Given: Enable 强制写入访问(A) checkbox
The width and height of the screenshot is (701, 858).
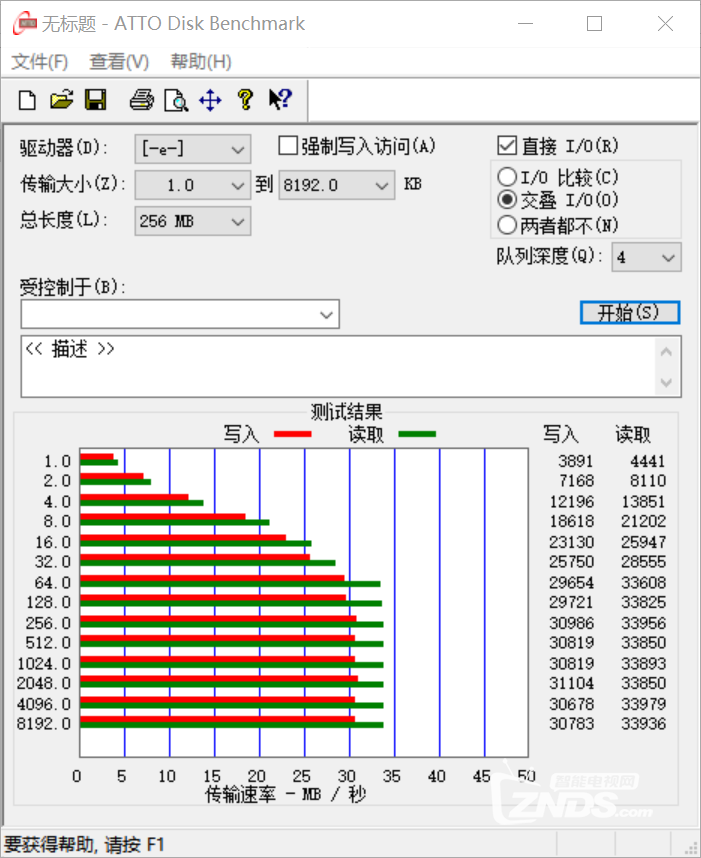Looking at the screenshot, I should click(x=288, y=146).
